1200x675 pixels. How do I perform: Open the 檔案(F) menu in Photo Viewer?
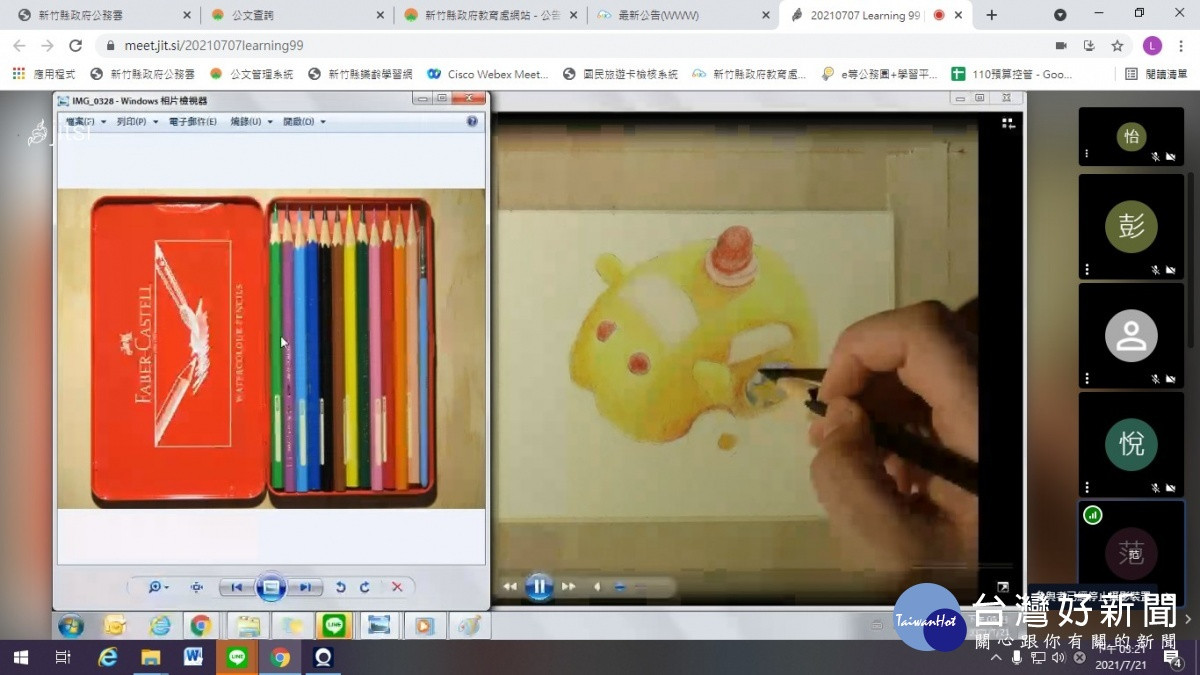coord(85,121)
